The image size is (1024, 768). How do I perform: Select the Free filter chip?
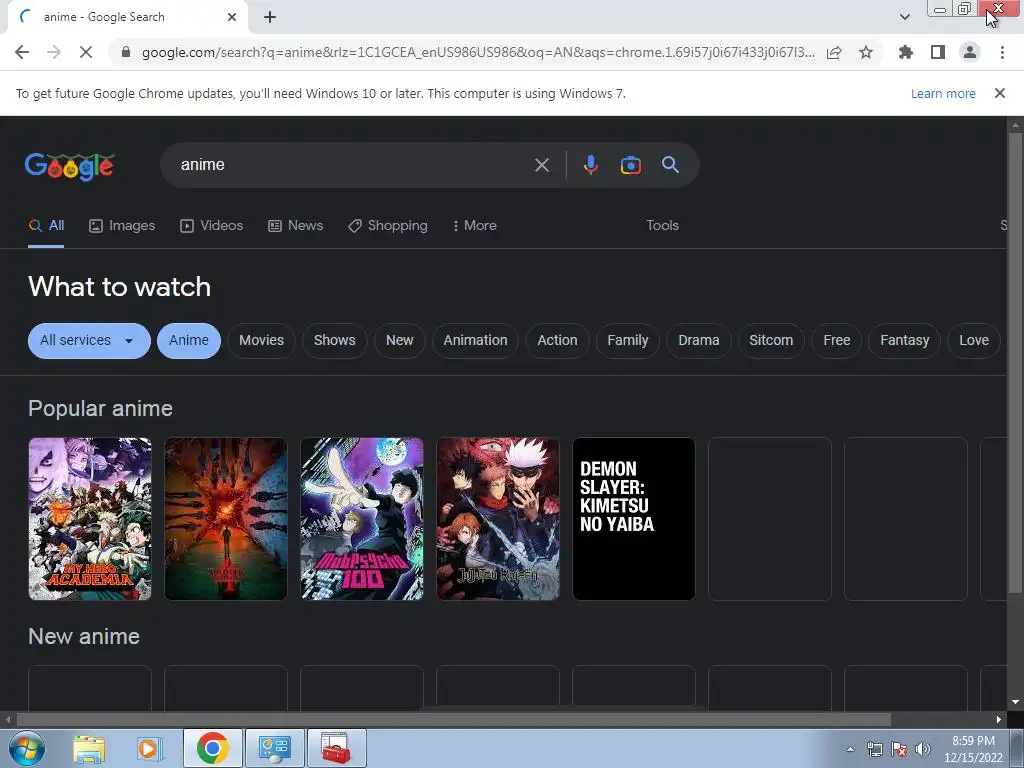837,340
